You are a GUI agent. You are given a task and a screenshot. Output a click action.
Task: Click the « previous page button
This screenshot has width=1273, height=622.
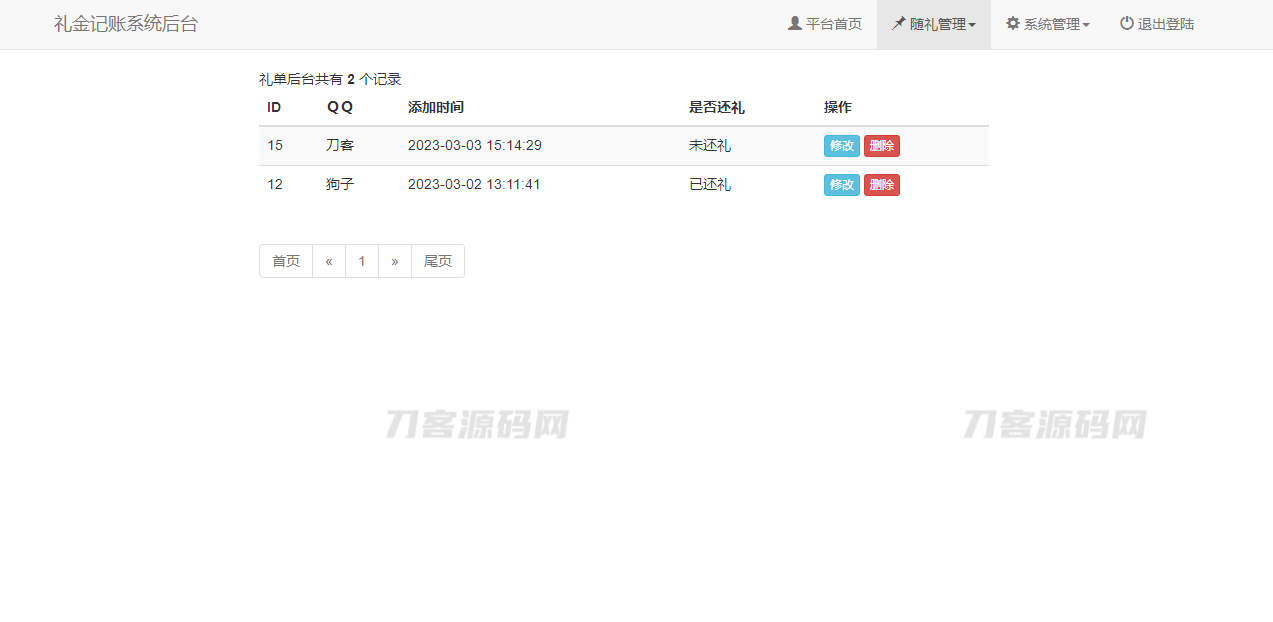(329, 261)
